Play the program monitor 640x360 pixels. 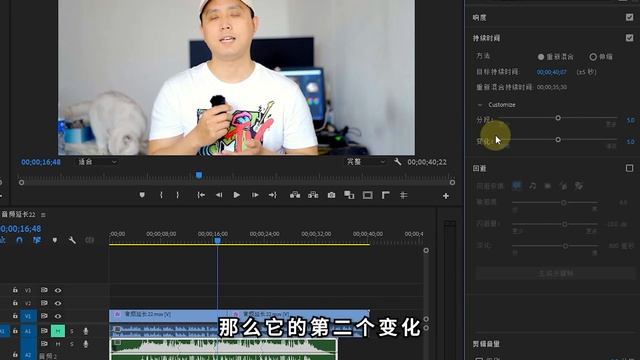pos(237,195)
